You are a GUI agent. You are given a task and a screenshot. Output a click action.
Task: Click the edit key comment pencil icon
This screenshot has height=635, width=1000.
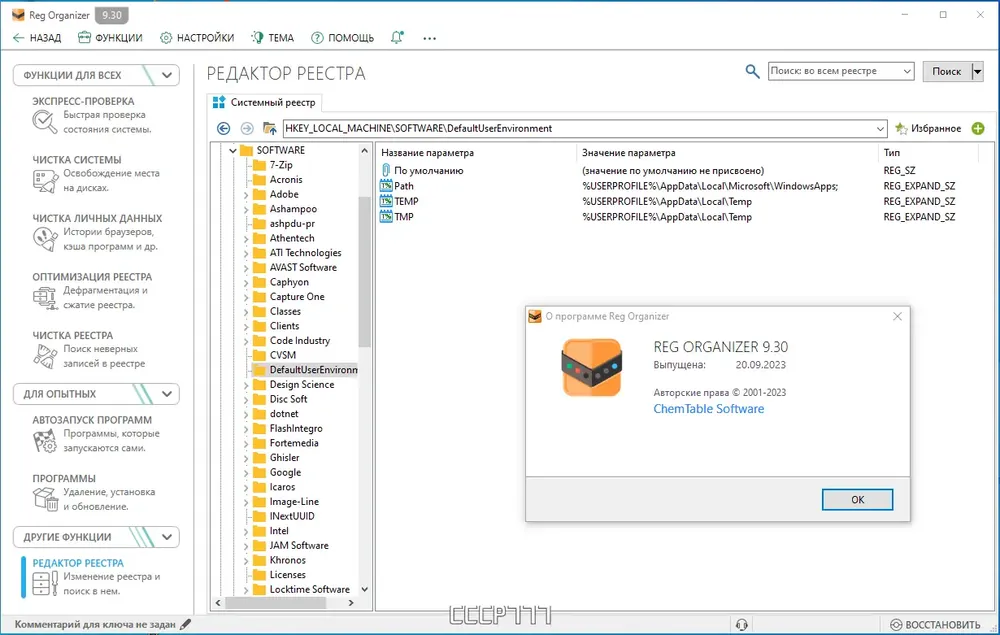click(x=186, y=624)
